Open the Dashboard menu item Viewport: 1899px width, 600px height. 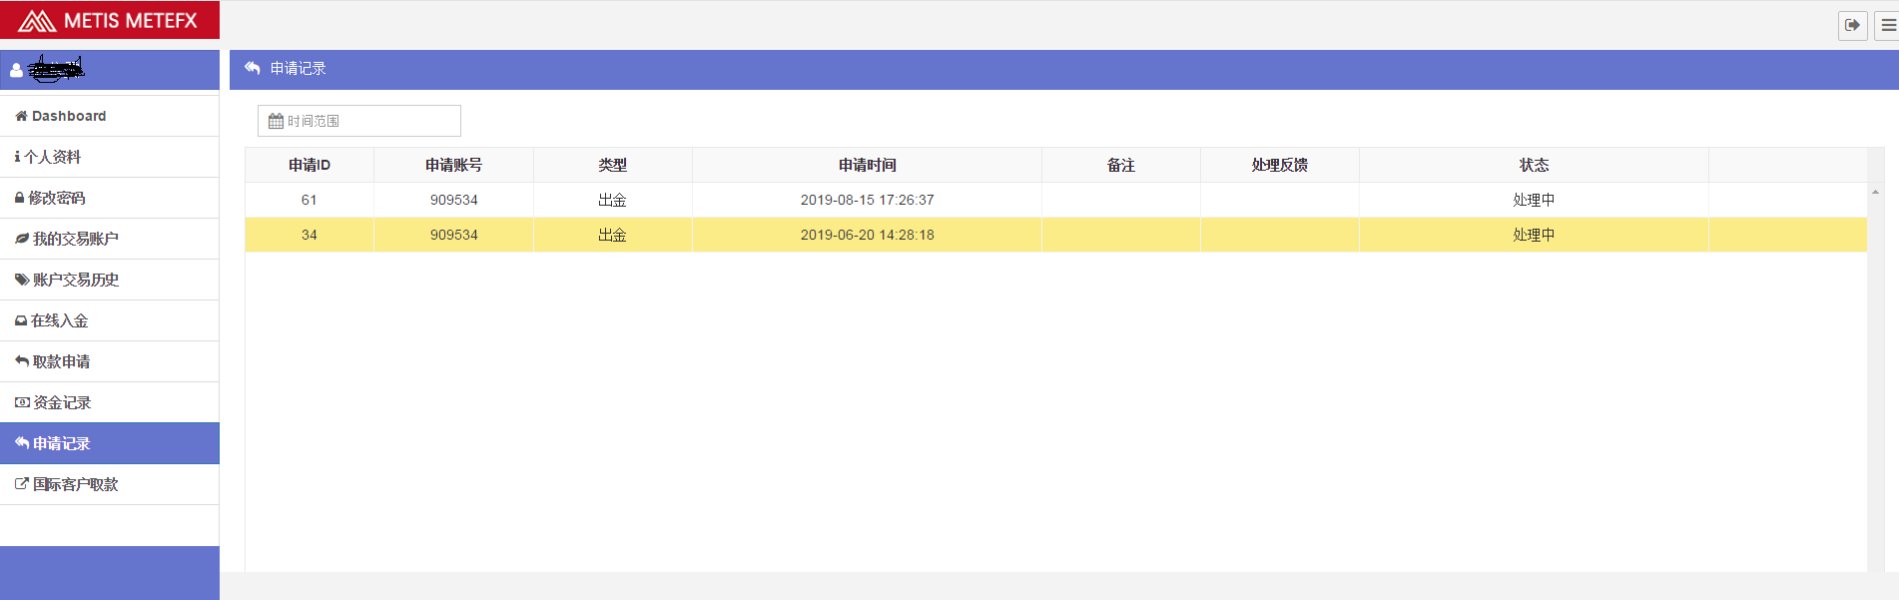pyautogui.click(x=110, y=116)
